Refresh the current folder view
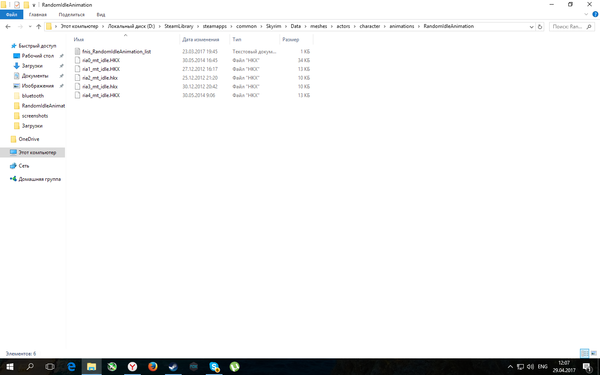600x375 pixels. coord(540,26)
